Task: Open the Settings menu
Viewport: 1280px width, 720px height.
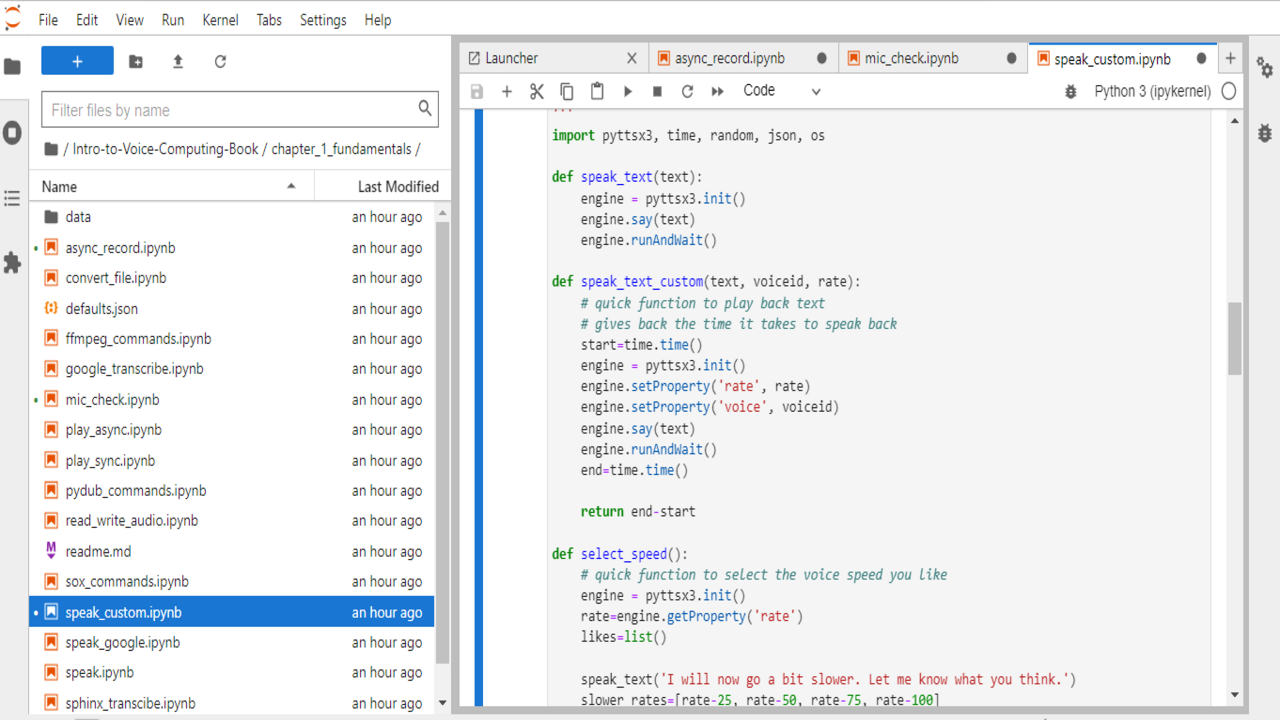Action: pyautogui.click(x=323, y=20)
